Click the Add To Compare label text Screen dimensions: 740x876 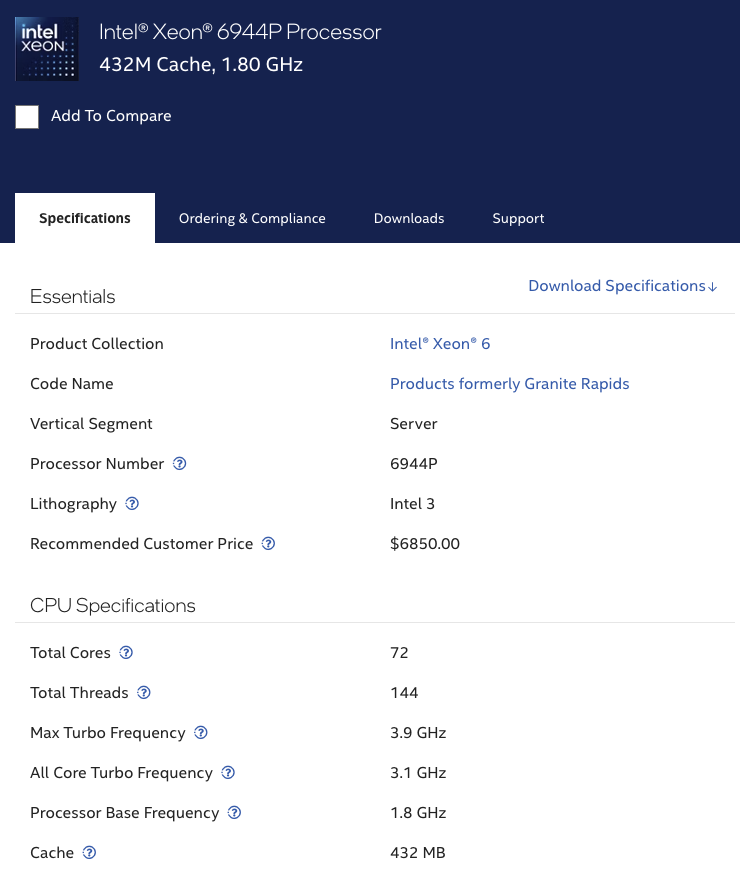pyautogui.click(x=111, y=116)
